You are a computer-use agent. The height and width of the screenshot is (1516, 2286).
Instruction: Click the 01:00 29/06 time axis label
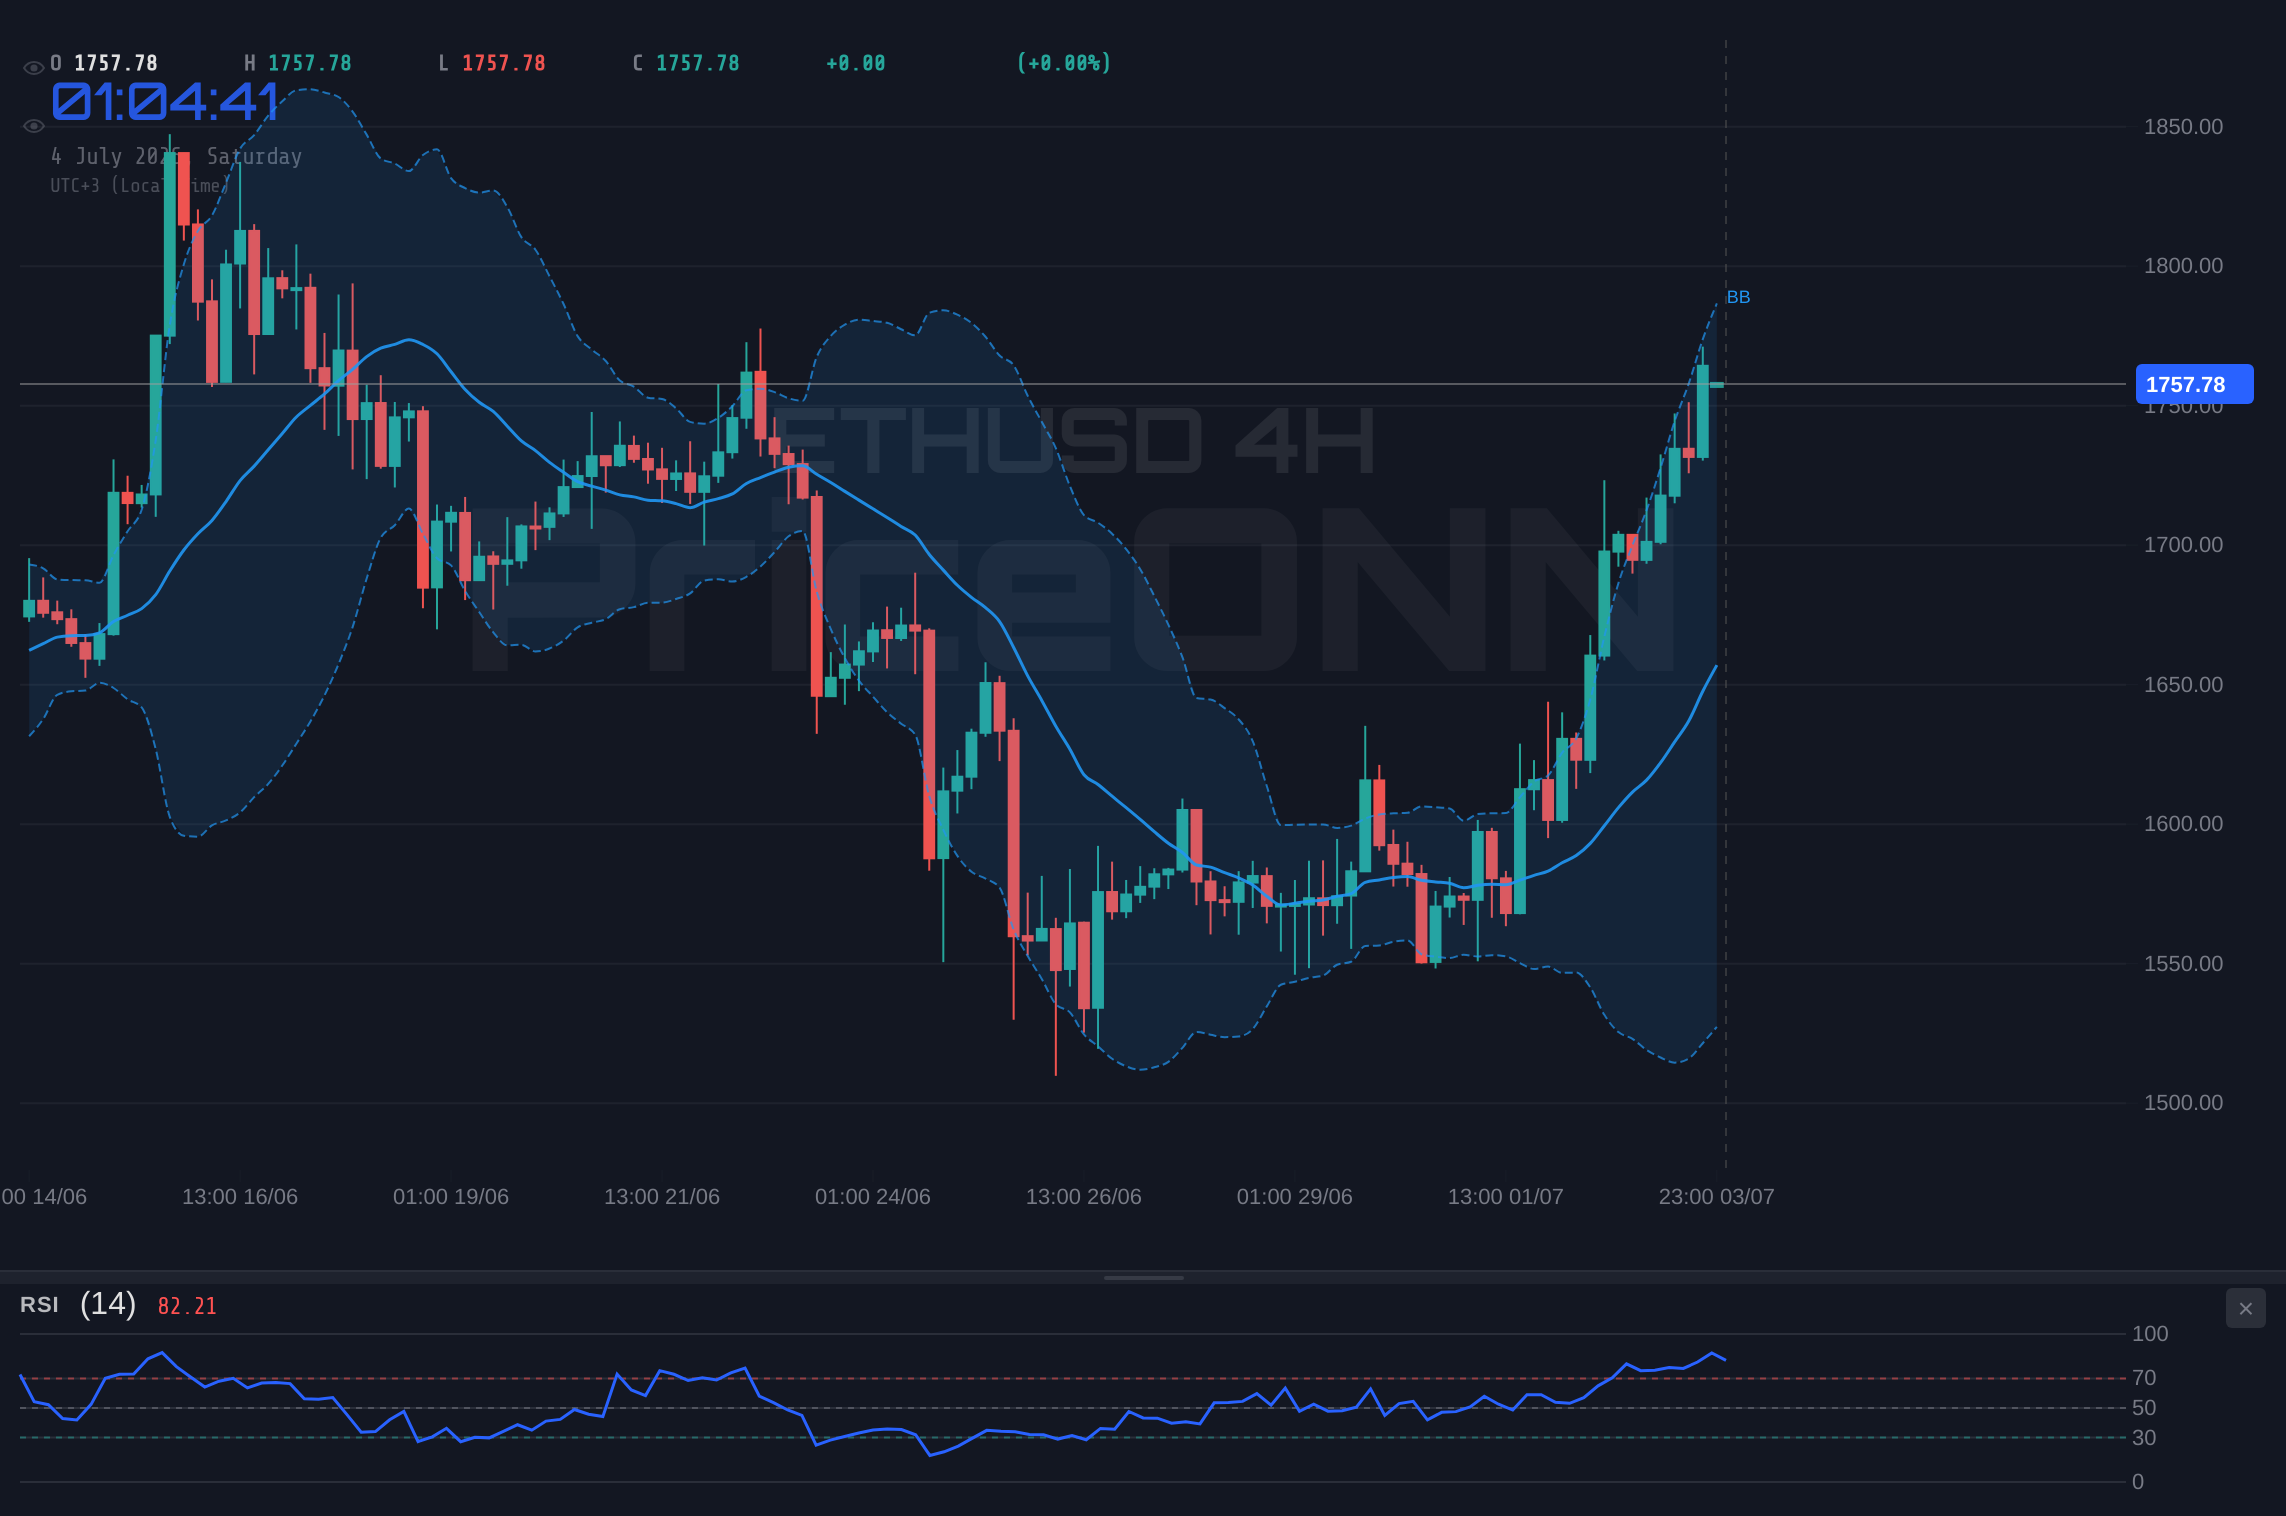1295,1197
